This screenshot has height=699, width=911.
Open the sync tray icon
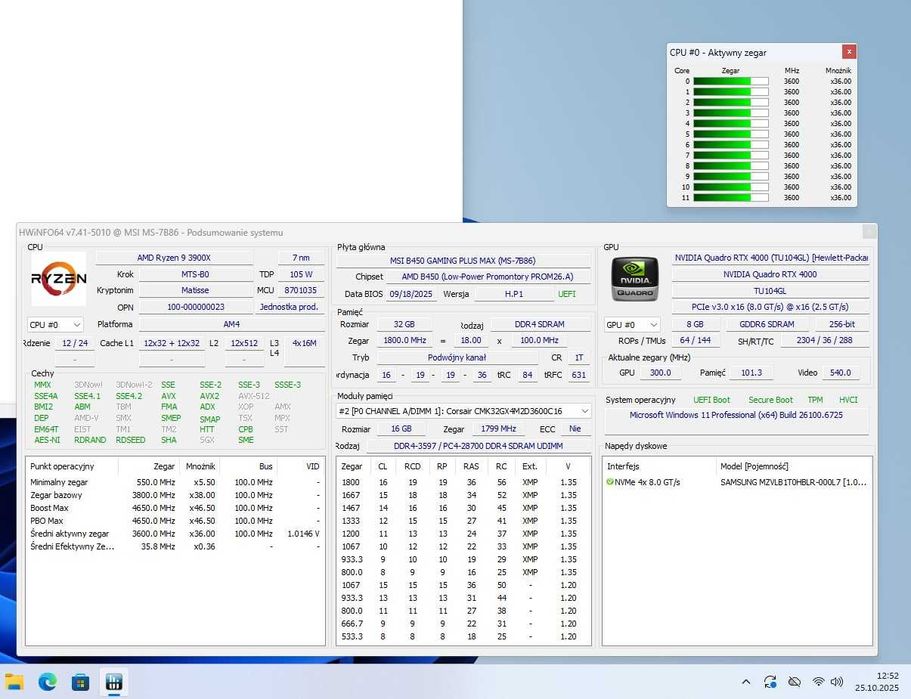pos(770,682)
